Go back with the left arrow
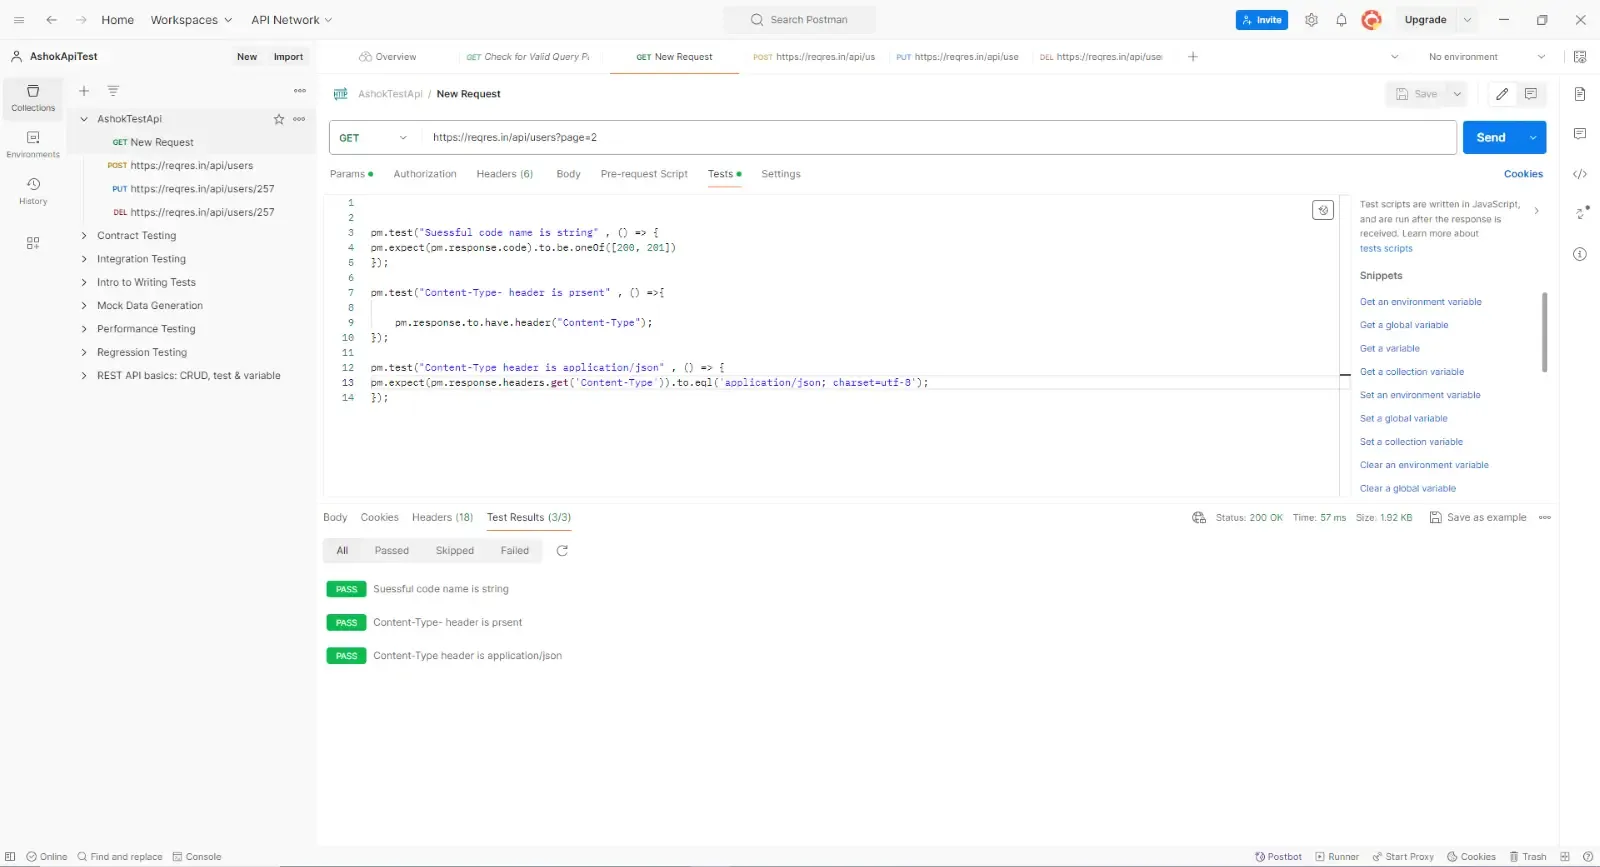The height and width of the screenshot is (867, 1600). click(51, 20)
